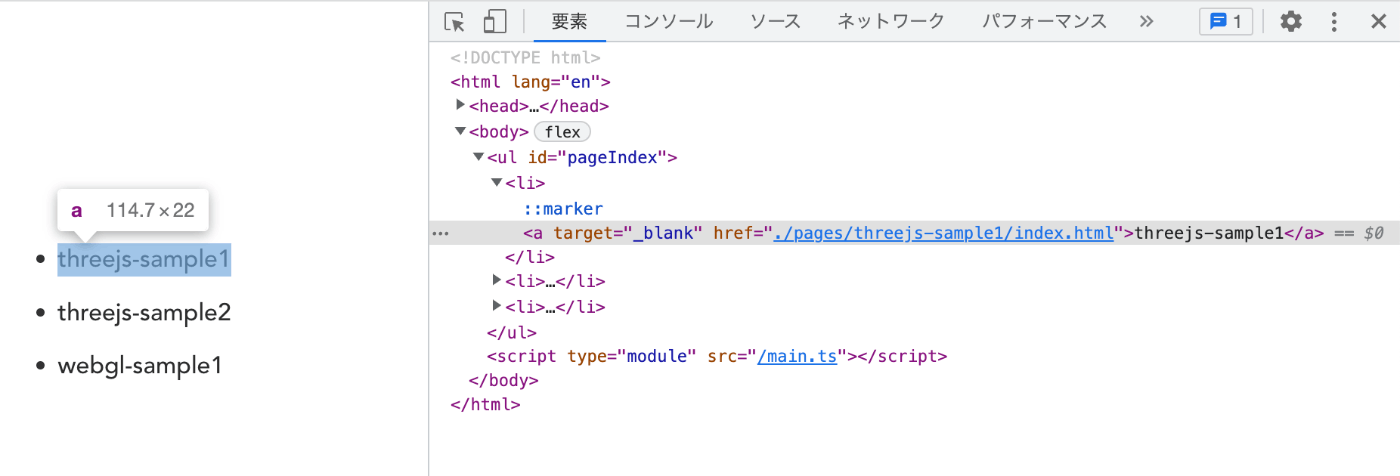This screenshot has height=476, width=1400.
Task: Open the webgl-sample1 page link
Action: [x=139, y=366]
